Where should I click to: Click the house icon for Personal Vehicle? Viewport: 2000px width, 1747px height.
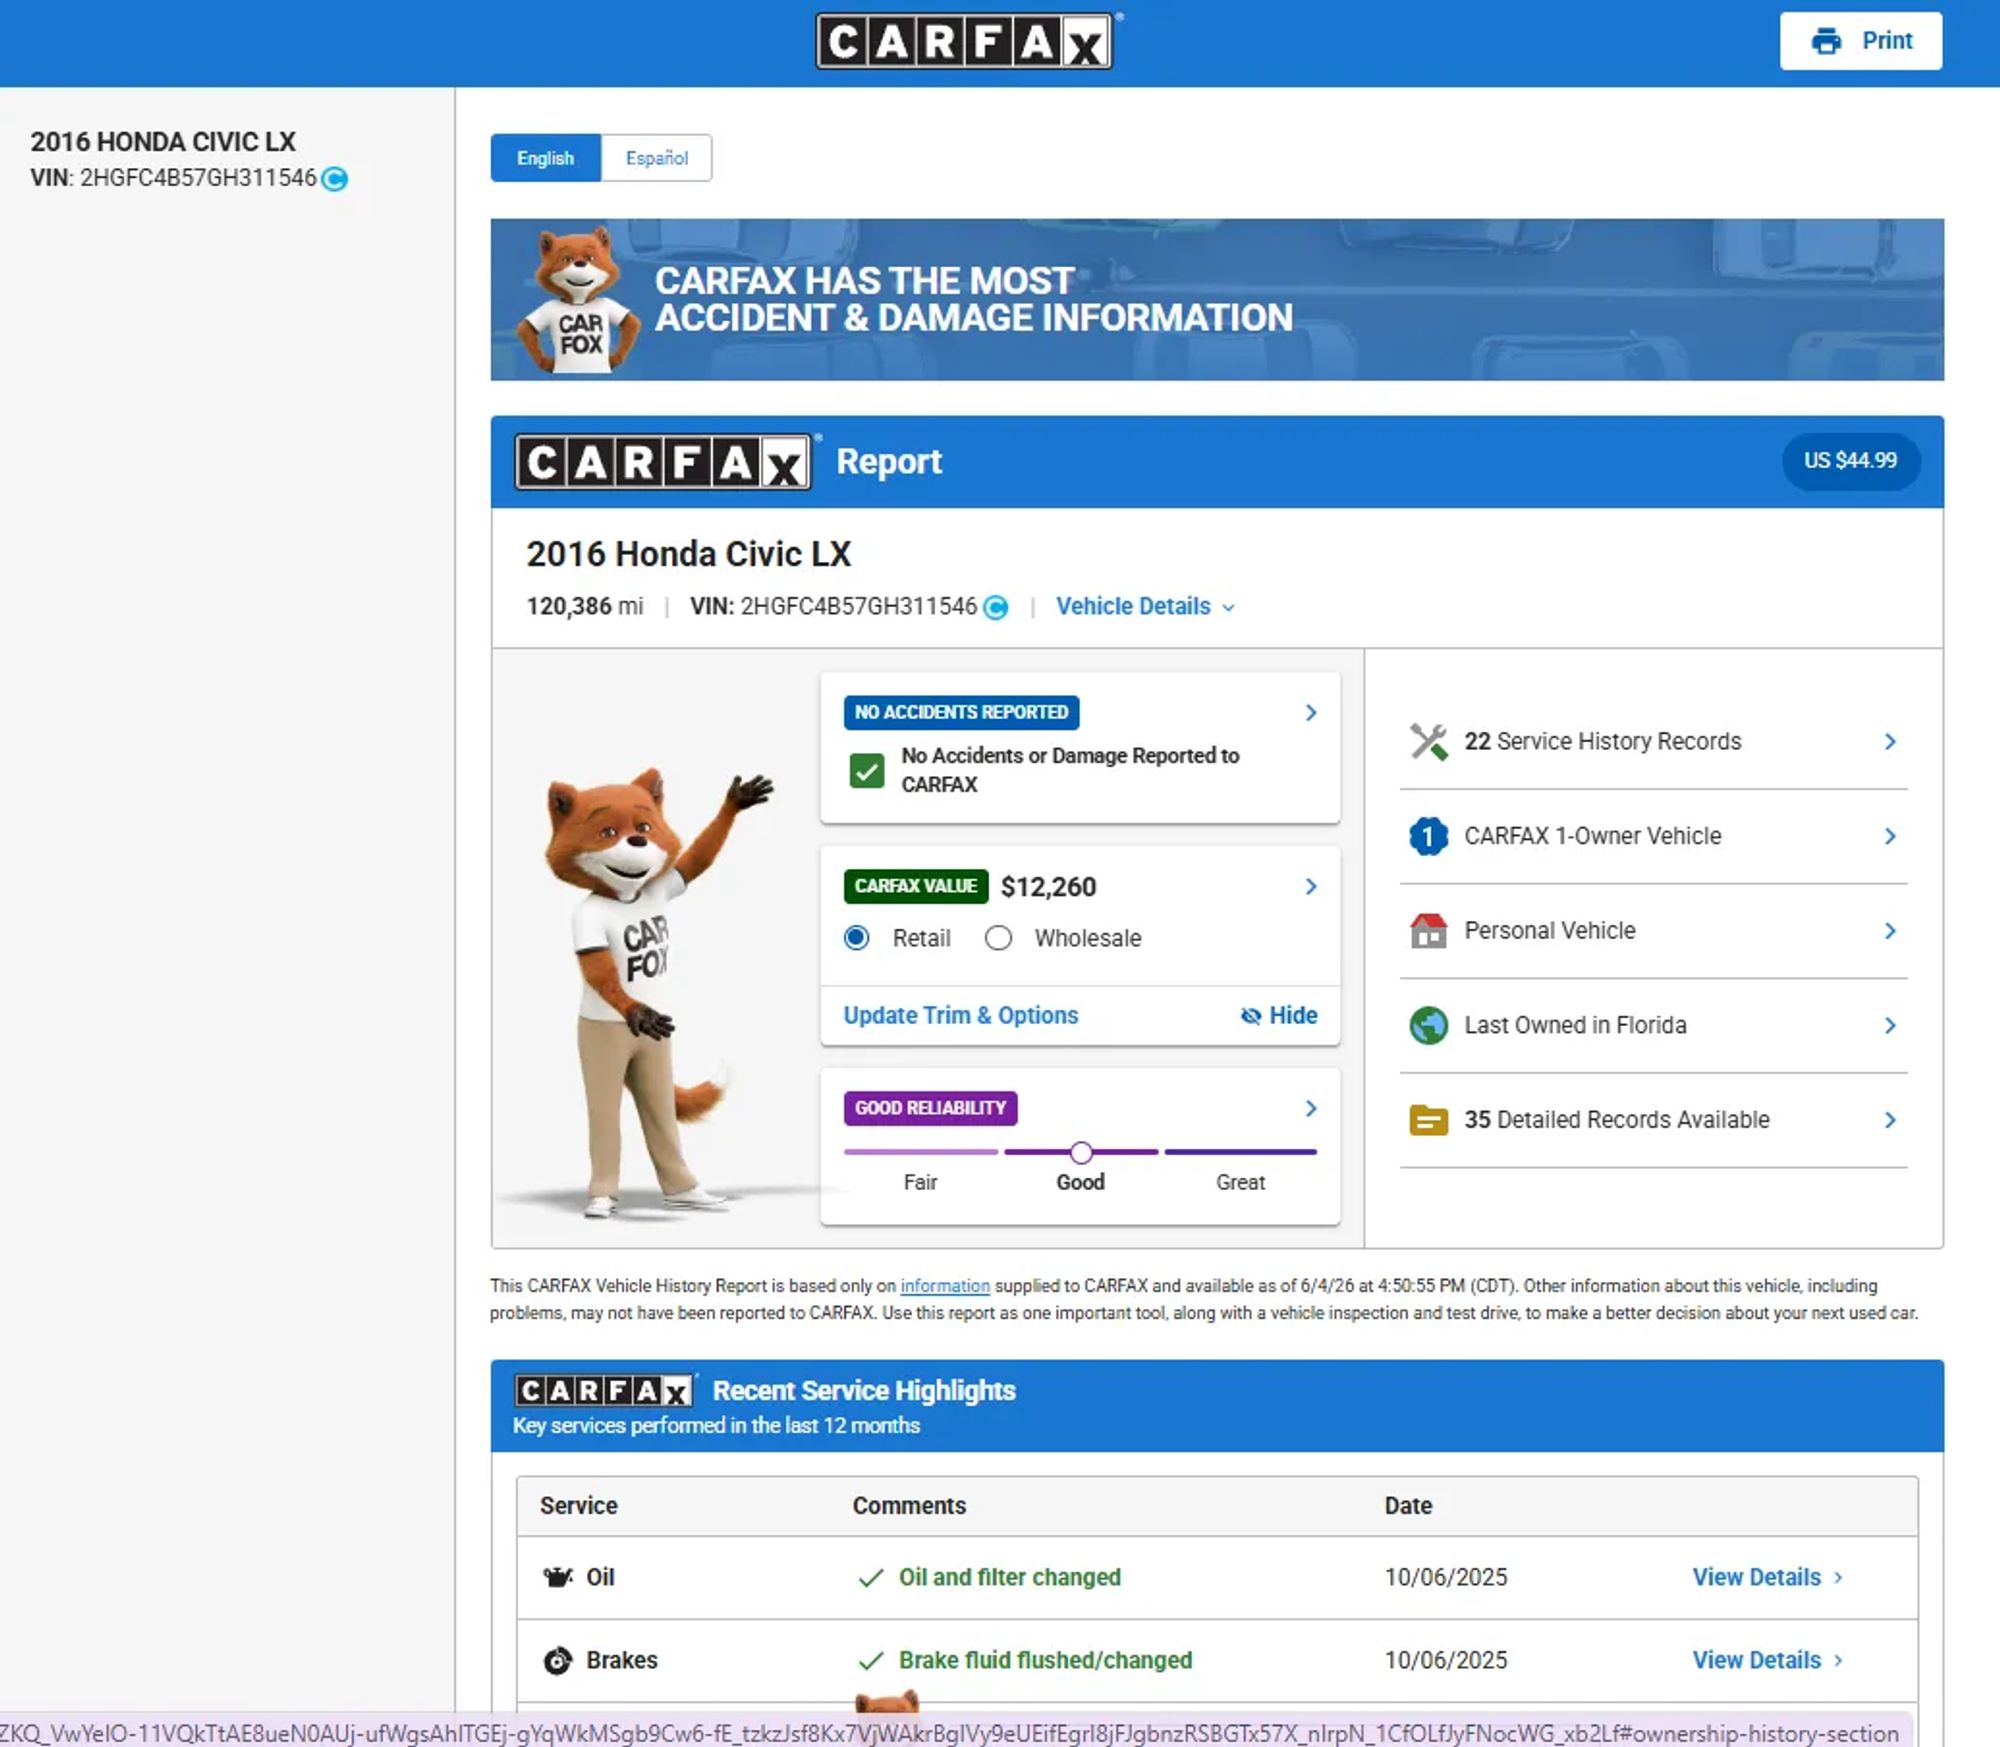coord(1429,931)
